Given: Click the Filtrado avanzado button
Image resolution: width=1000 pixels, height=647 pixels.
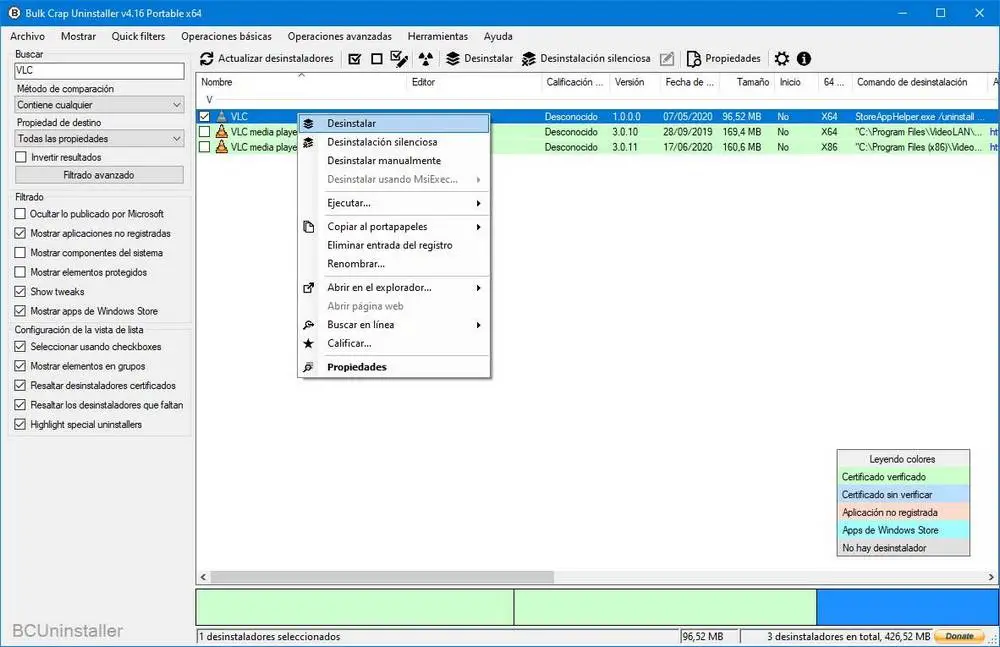Looking at the screenshot, I should pos(99,175).
